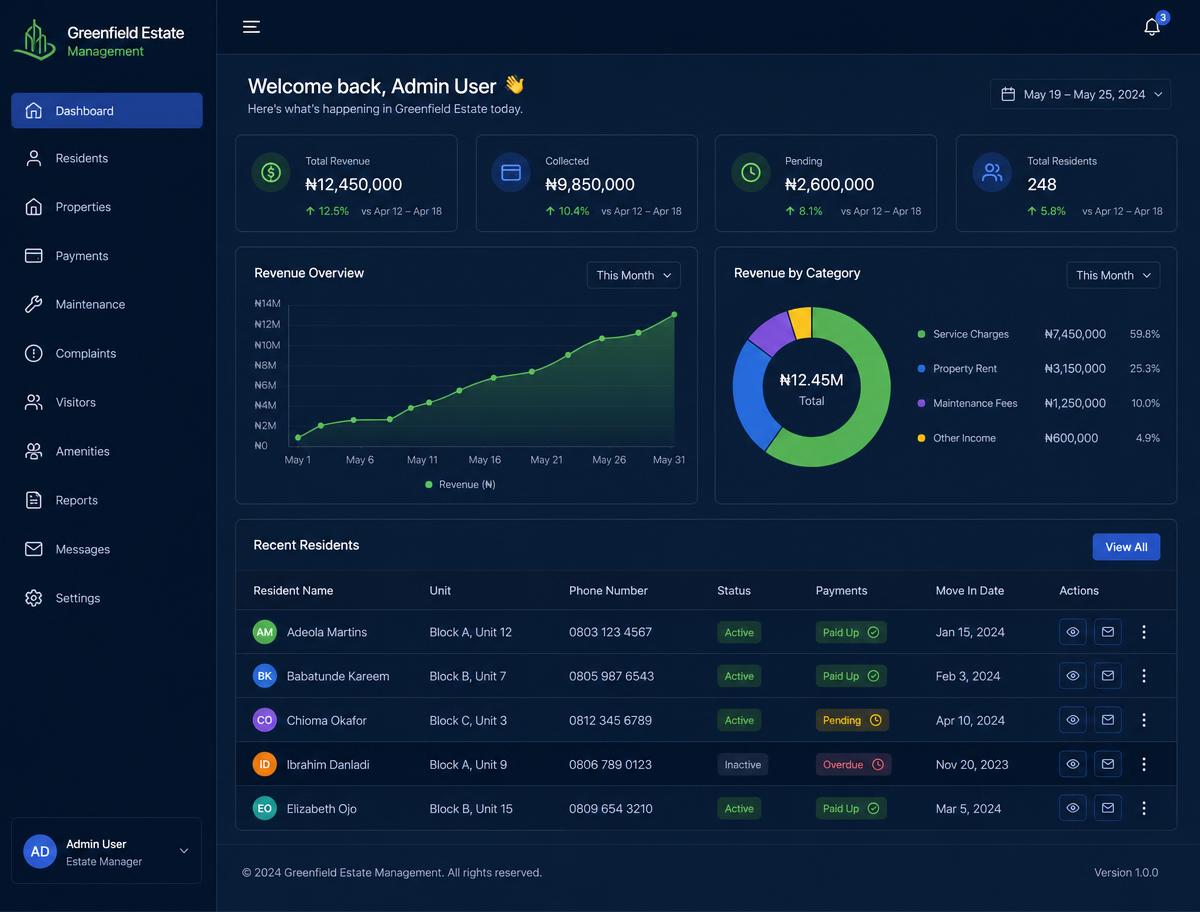Open Maintenance section
Image resolution: width=1200 pixels, height=912 pixels.
107,304
